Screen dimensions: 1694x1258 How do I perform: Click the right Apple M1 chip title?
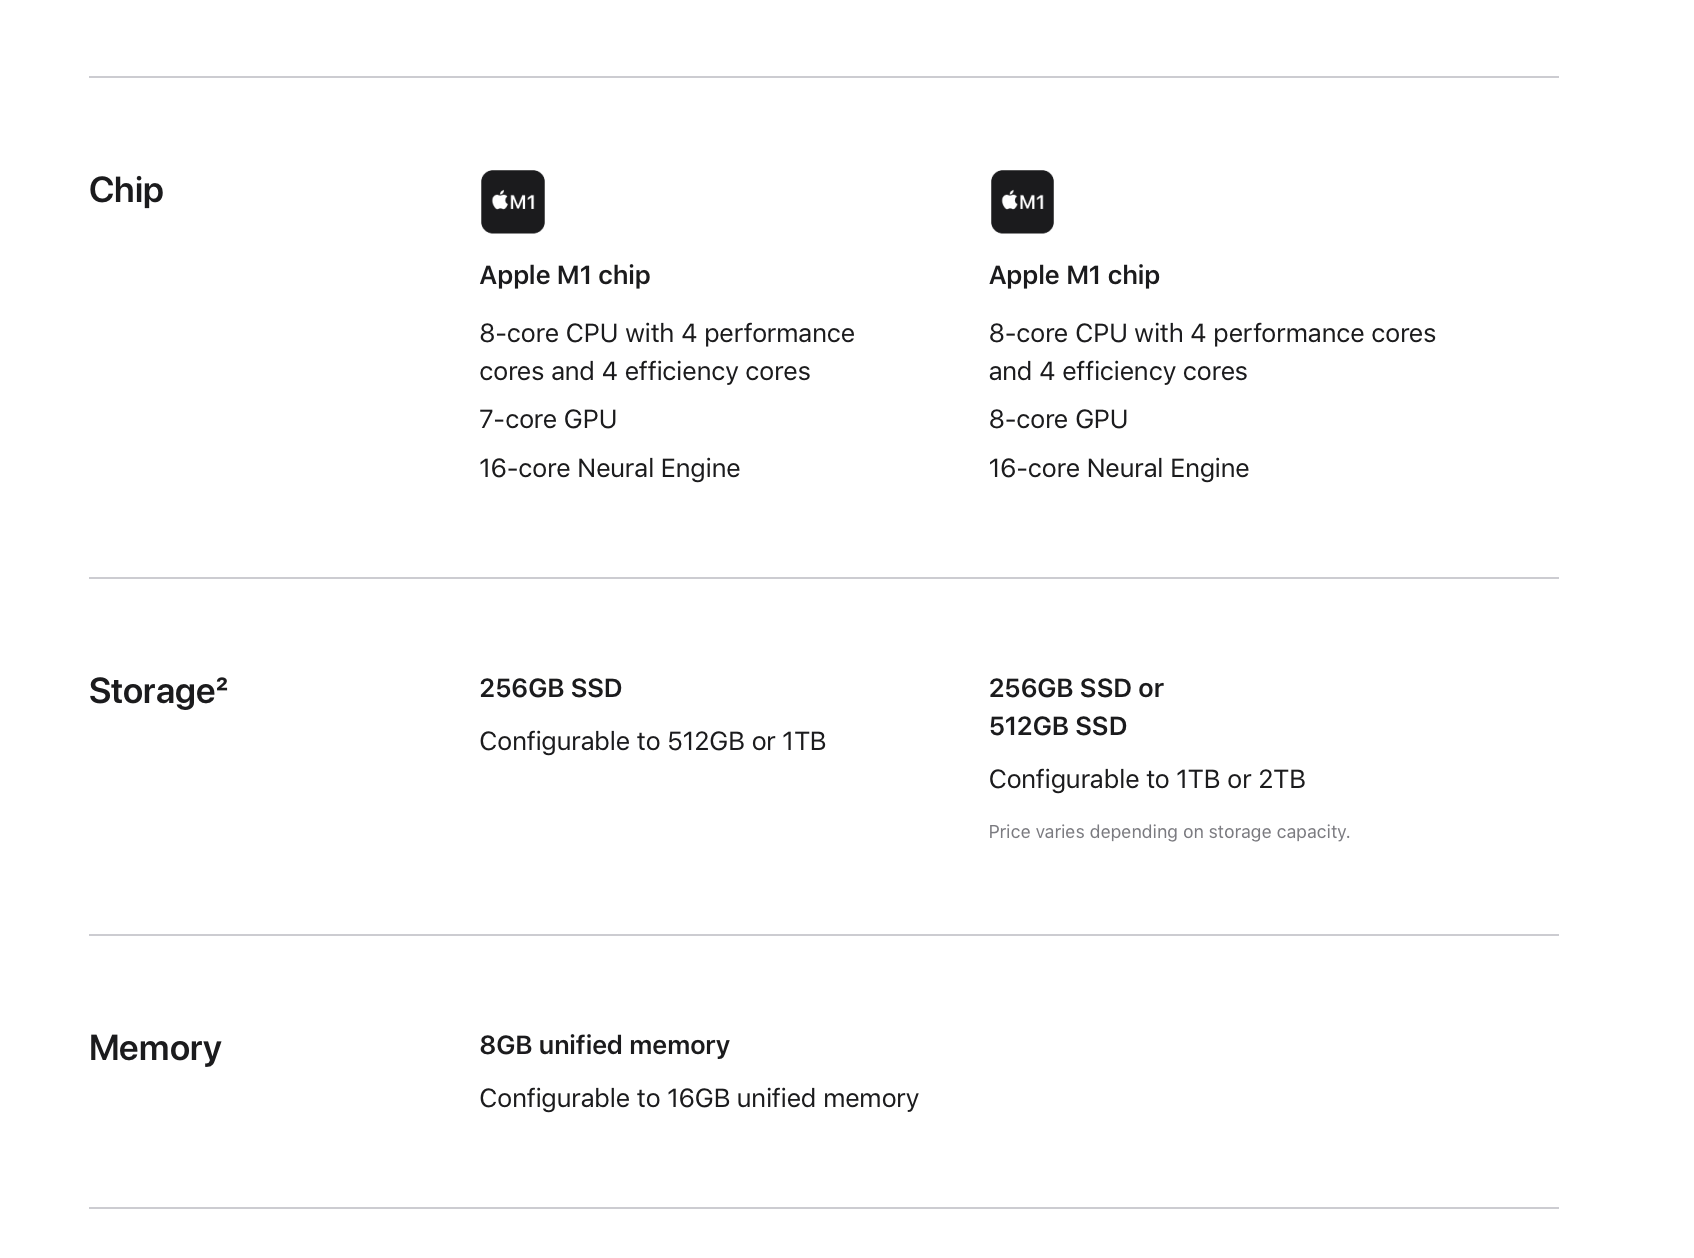(x=1073, y=275)
